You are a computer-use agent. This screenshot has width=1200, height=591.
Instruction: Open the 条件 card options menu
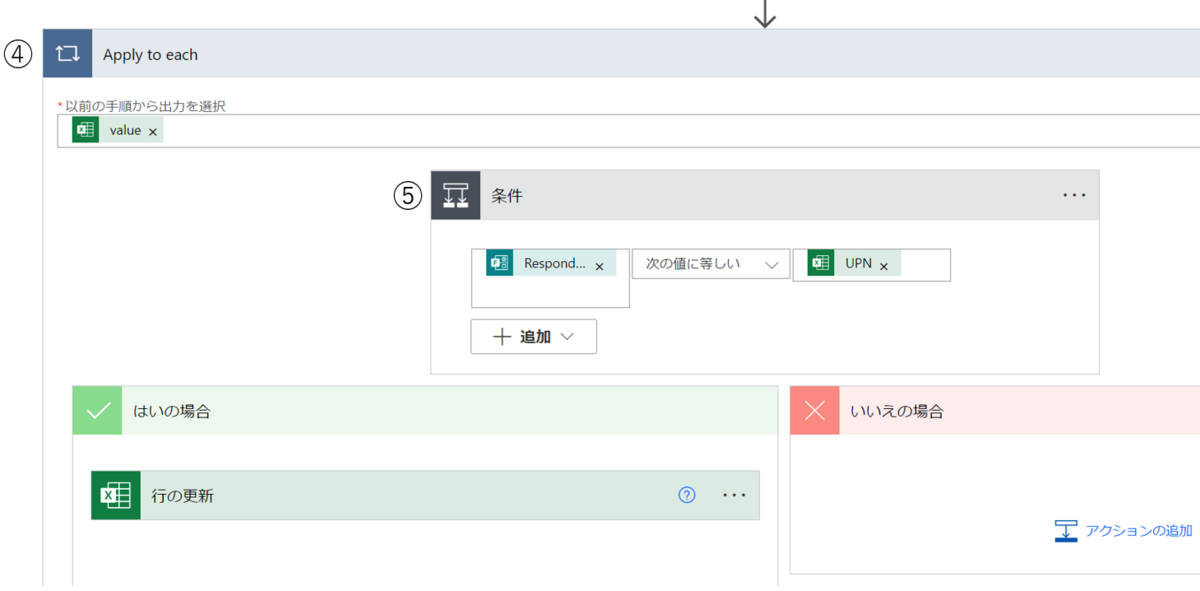point(1074,196)
